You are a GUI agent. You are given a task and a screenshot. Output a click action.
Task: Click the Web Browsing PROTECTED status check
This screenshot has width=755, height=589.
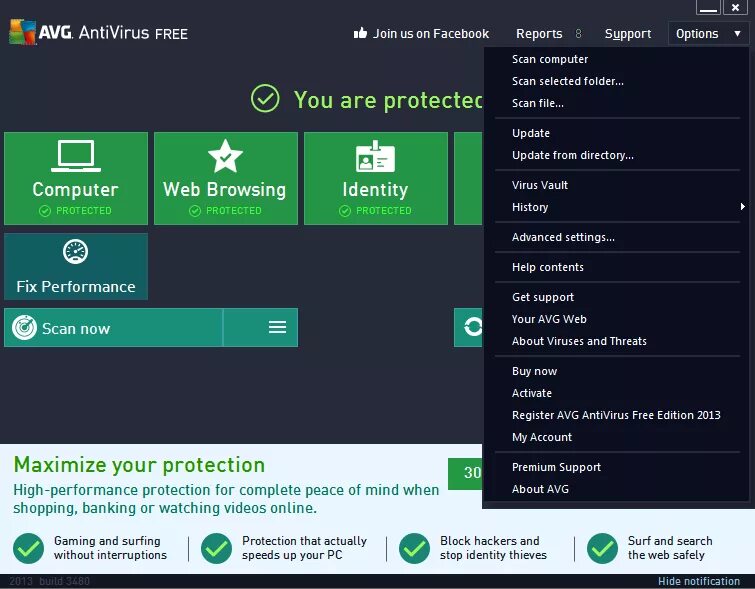tap(195, 211)
